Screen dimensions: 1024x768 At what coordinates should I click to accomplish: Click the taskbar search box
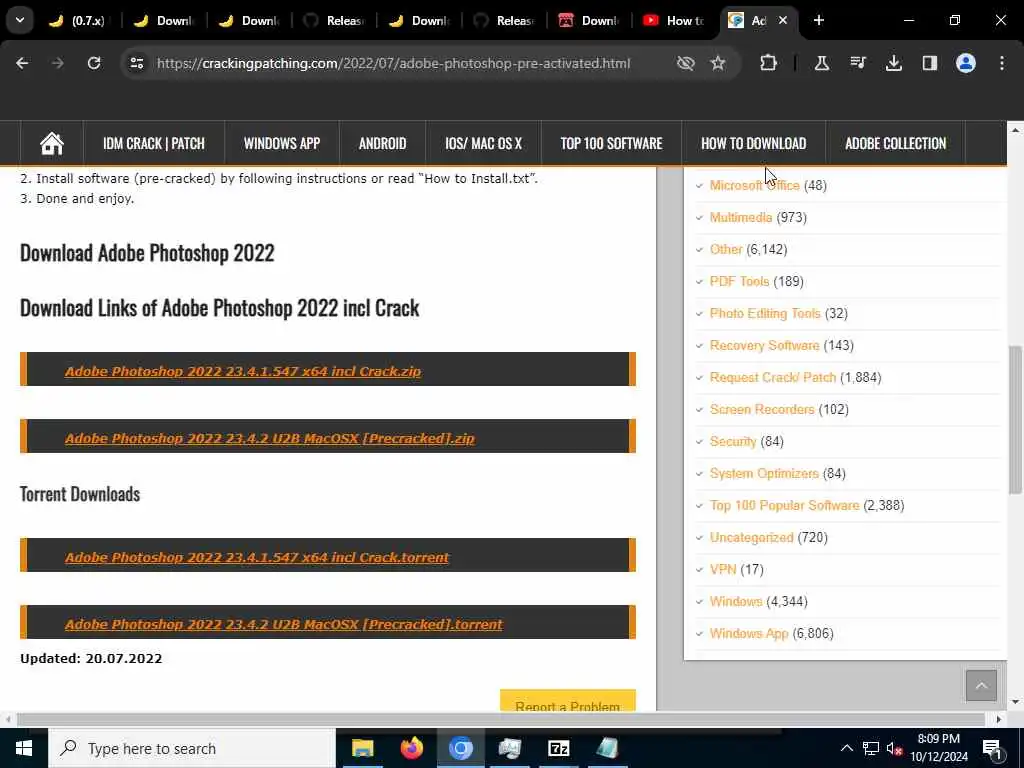[x=191, y=748]
